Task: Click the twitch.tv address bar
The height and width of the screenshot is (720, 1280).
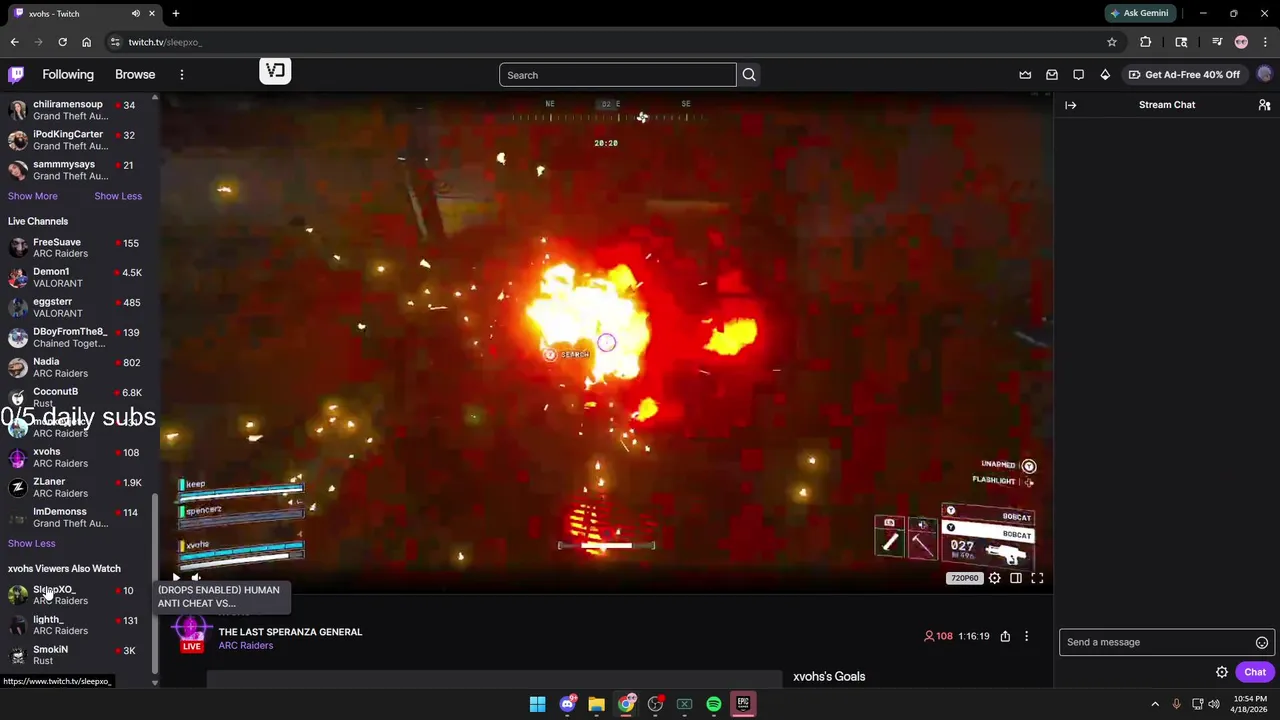Action: coord(600,42)
